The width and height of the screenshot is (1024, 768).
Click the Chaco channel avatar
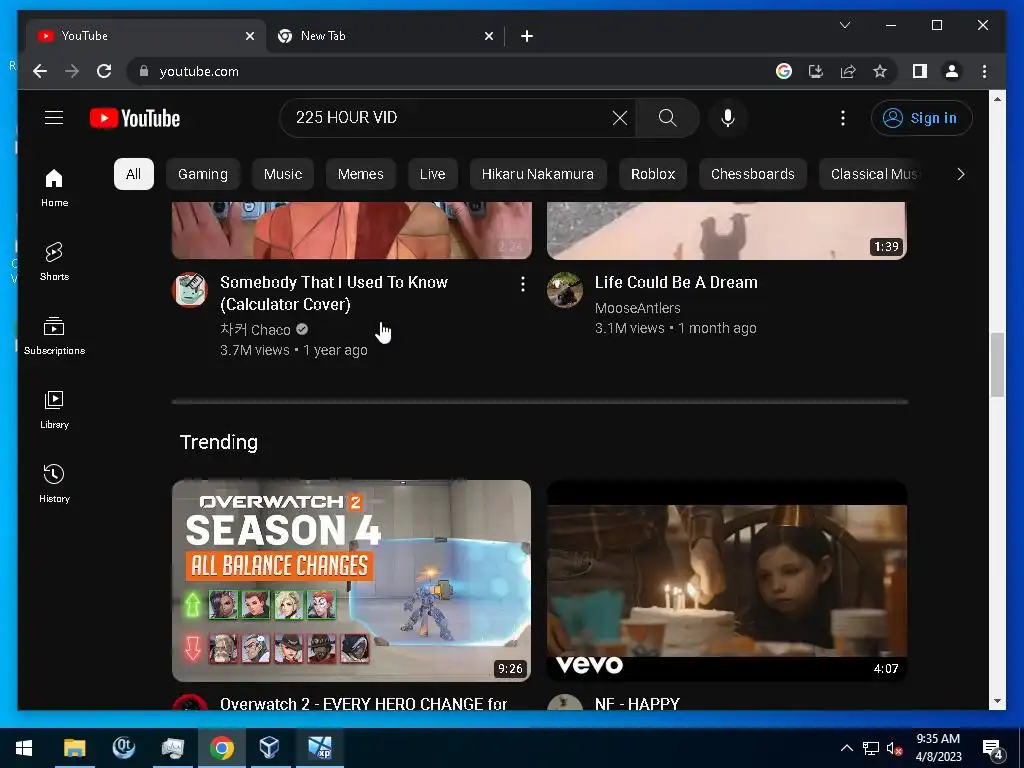(190, 289)
